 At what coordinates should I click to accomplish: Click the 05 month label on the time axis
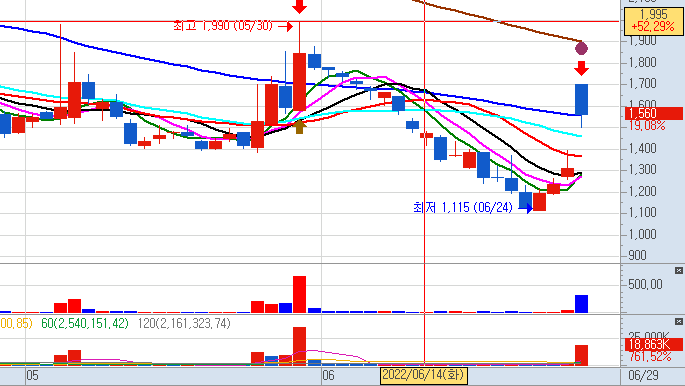coord(33,376)
